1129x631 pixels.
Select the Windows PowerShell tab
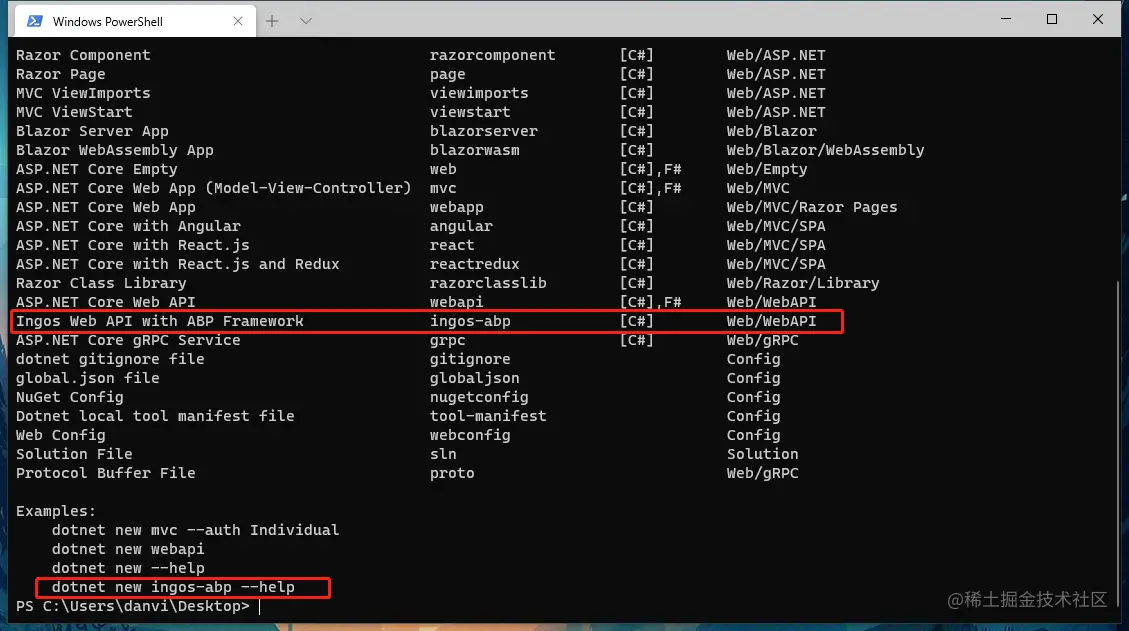point(134,21)
